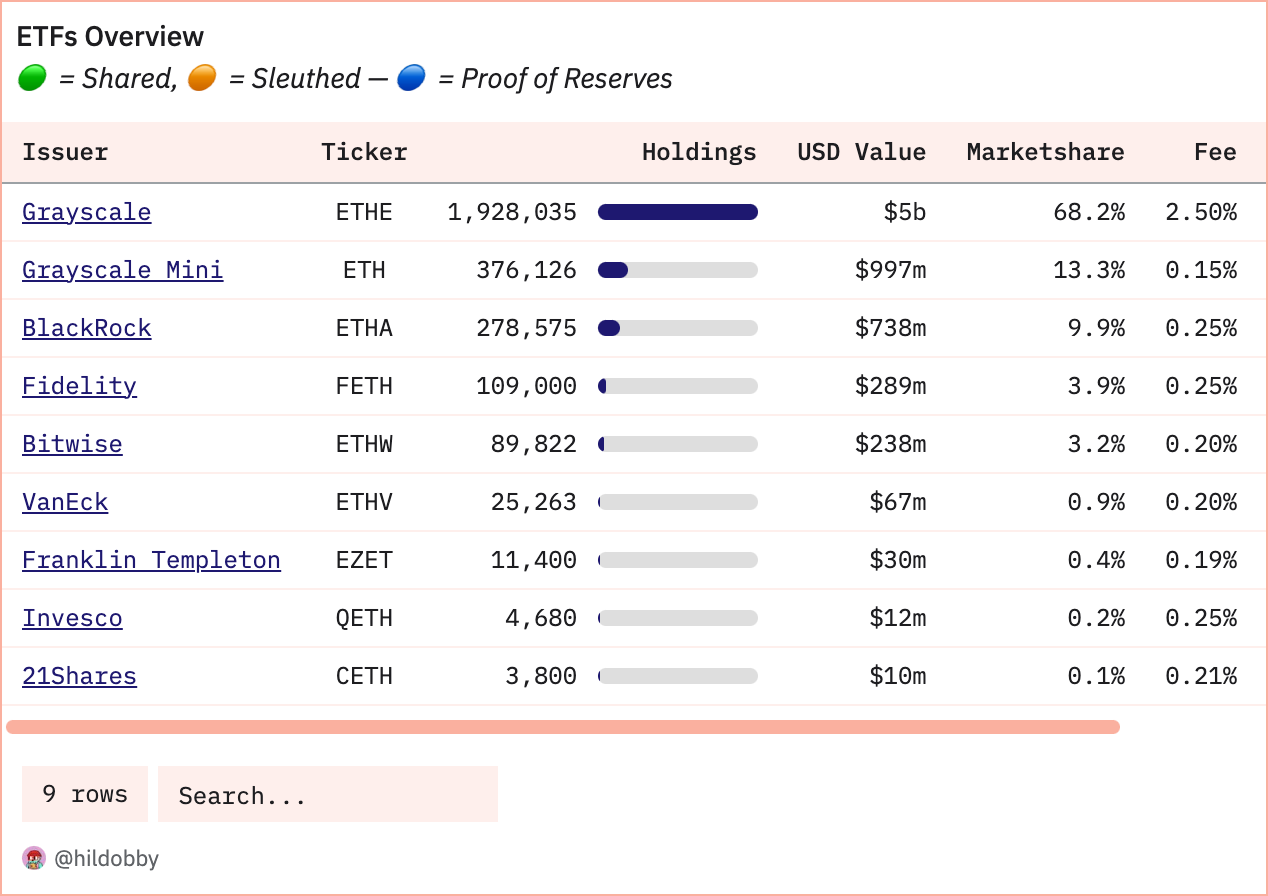This screenshot has height=896, width=1268.
Task: Click the BlackRock ETHA holdings bar
Action: click(678, 328)
